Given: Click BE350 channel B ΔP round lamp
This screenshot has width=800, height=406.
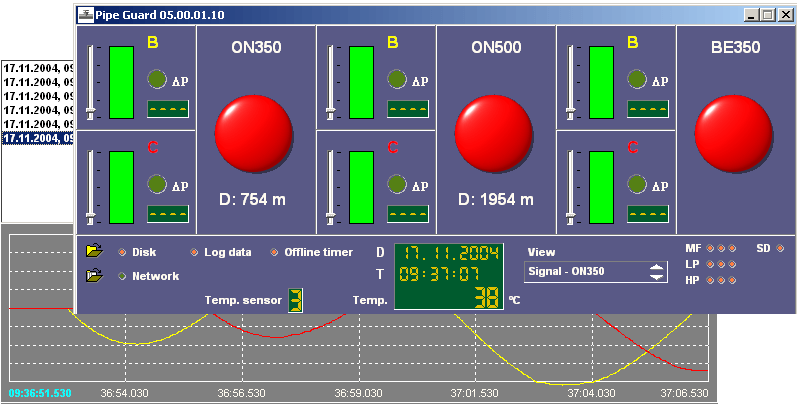Looking at the screenshot, I should point(637,79).
